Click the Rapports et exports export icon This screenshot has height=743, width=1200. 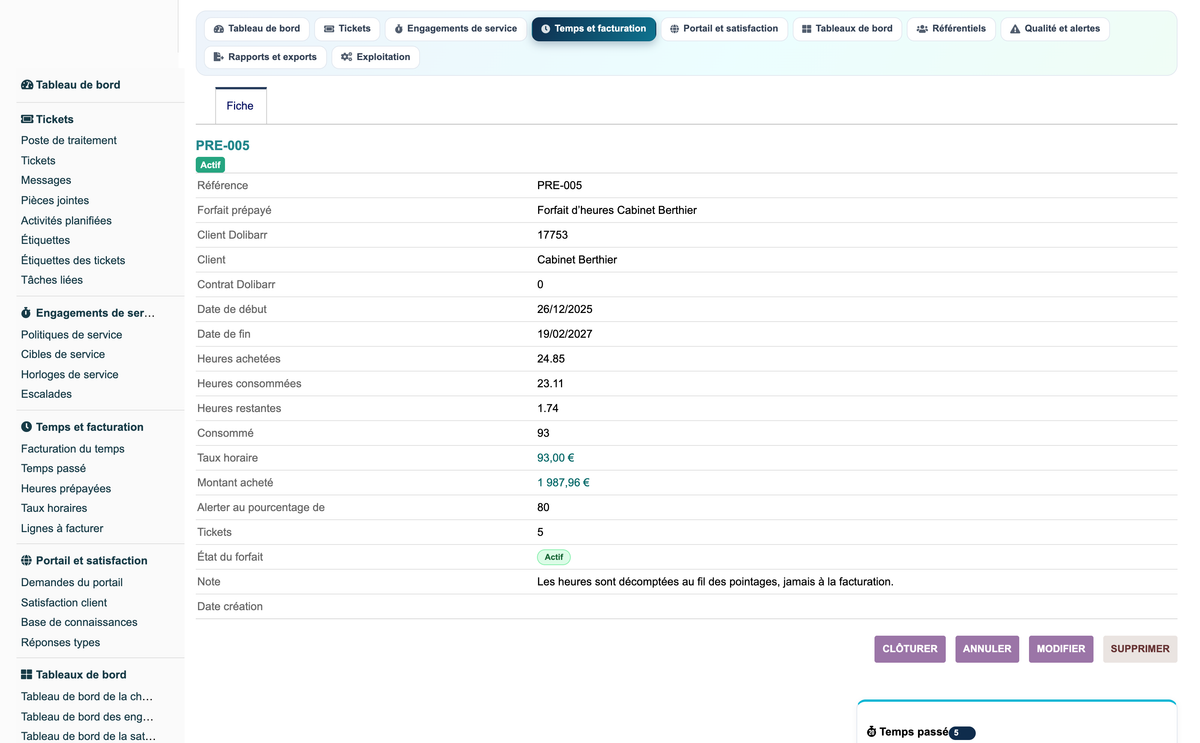click(219, 57)
